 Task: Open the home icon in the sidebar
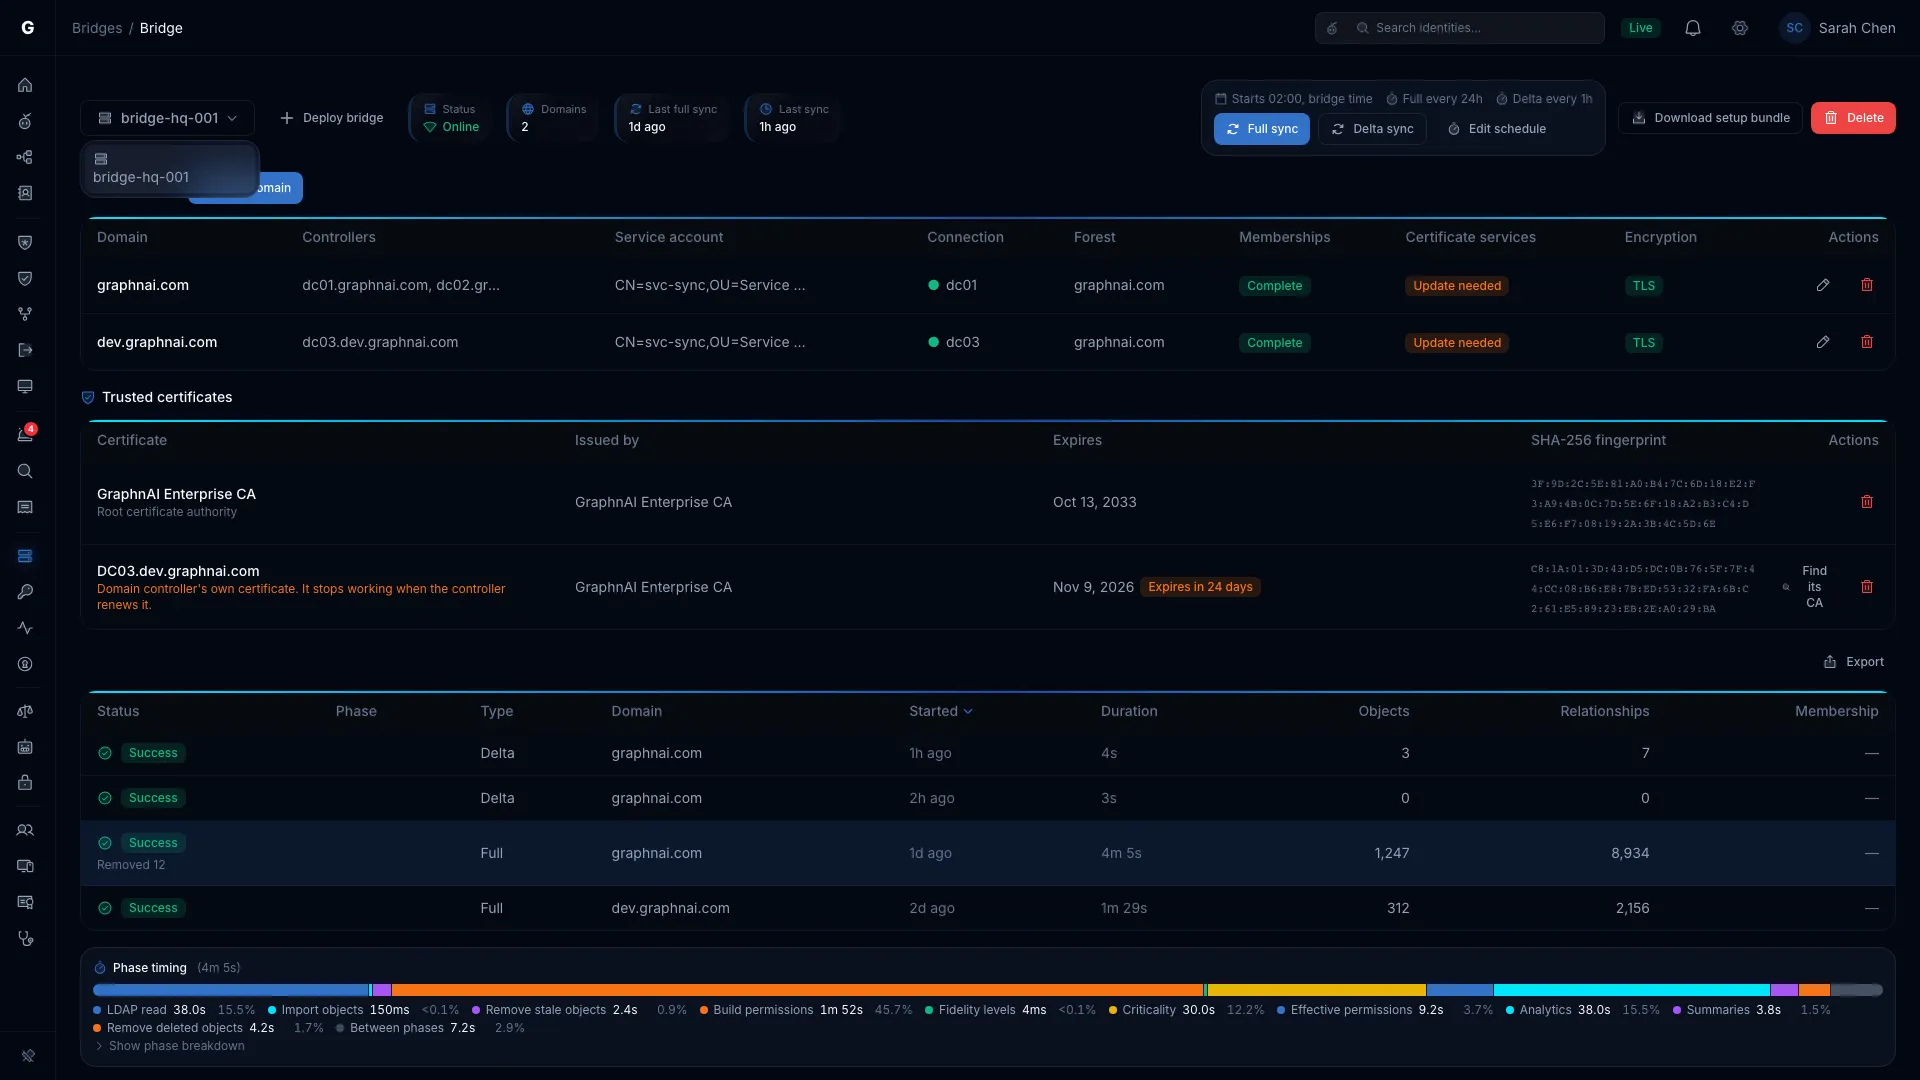(26, 85)
